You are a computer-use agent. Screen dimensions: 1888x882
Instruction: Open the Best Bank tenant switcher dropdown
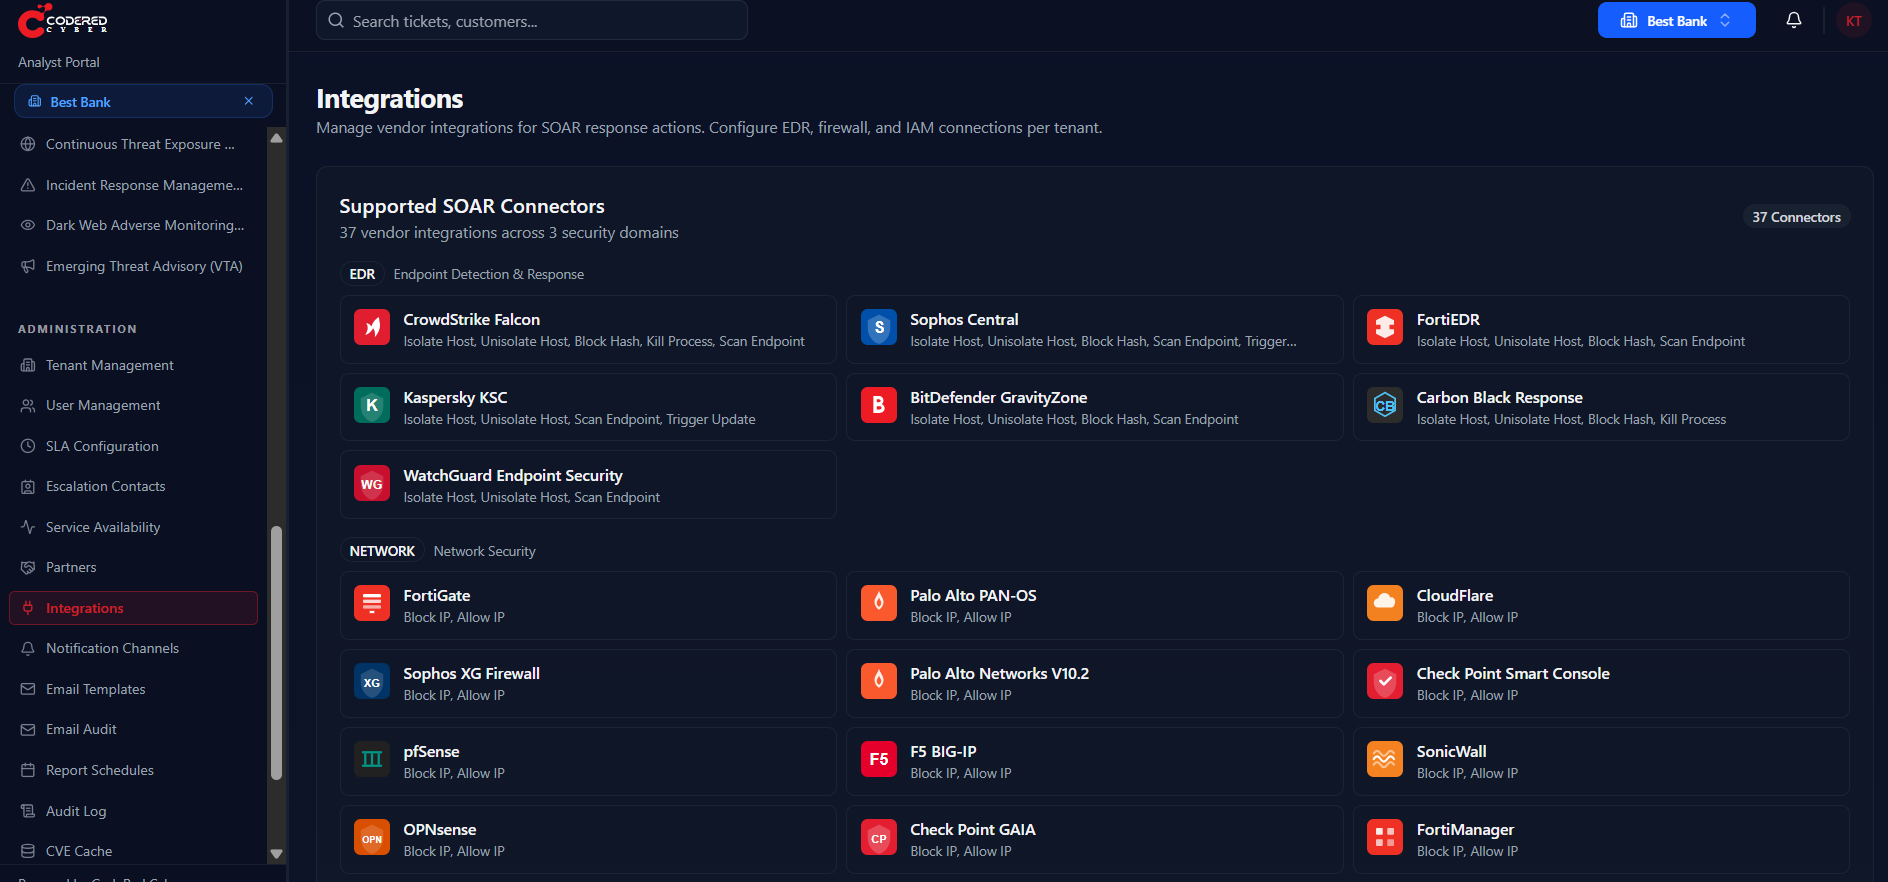point(1676,20)
